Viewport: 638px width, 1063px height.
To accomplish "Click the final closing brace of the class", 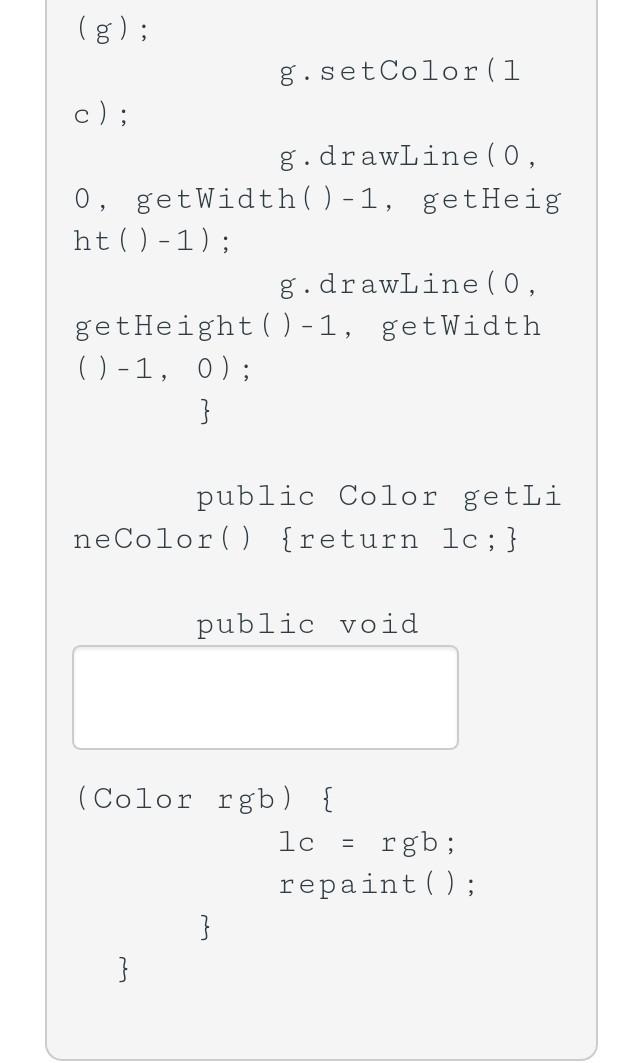I will point(123,968).
